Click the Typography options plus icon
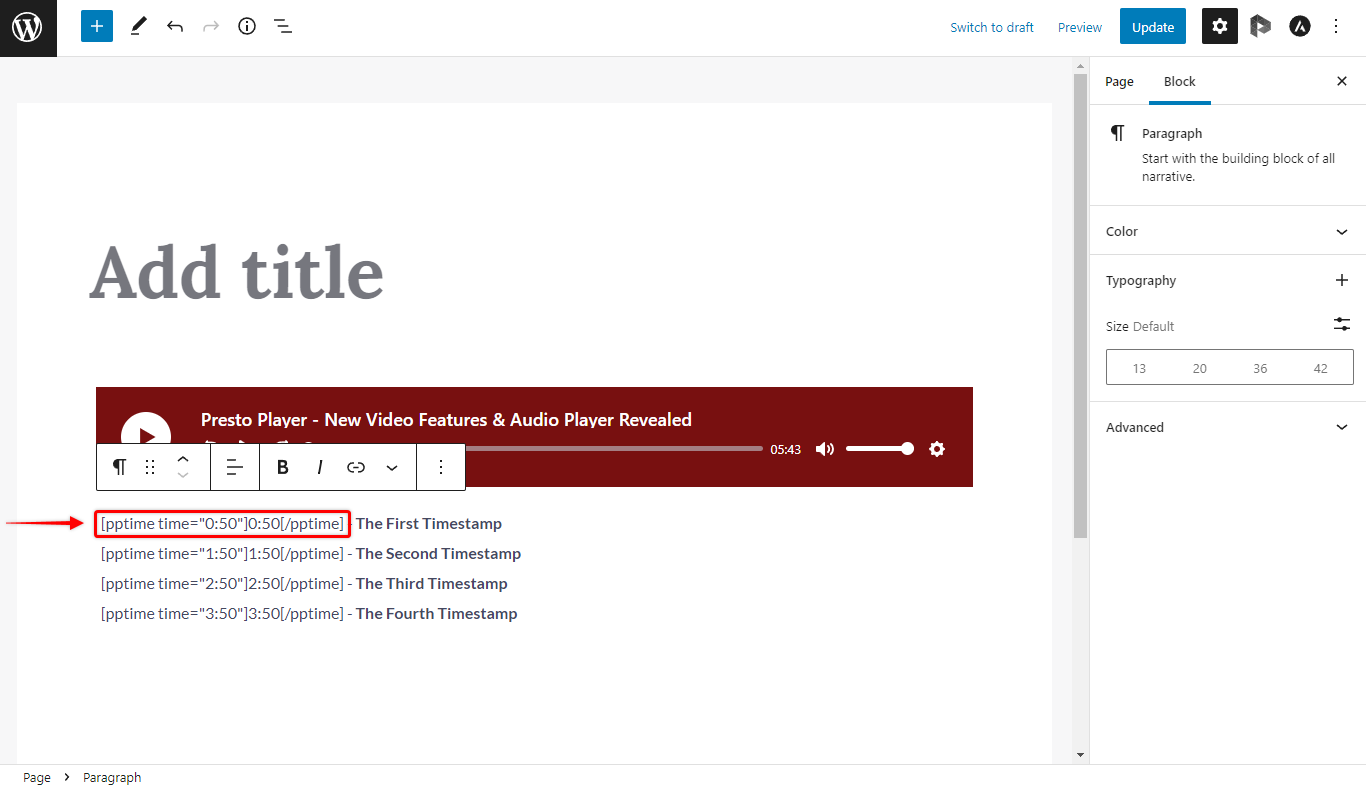The image size is (1366, 786). pyautogui.click(x=1342, y=280)
